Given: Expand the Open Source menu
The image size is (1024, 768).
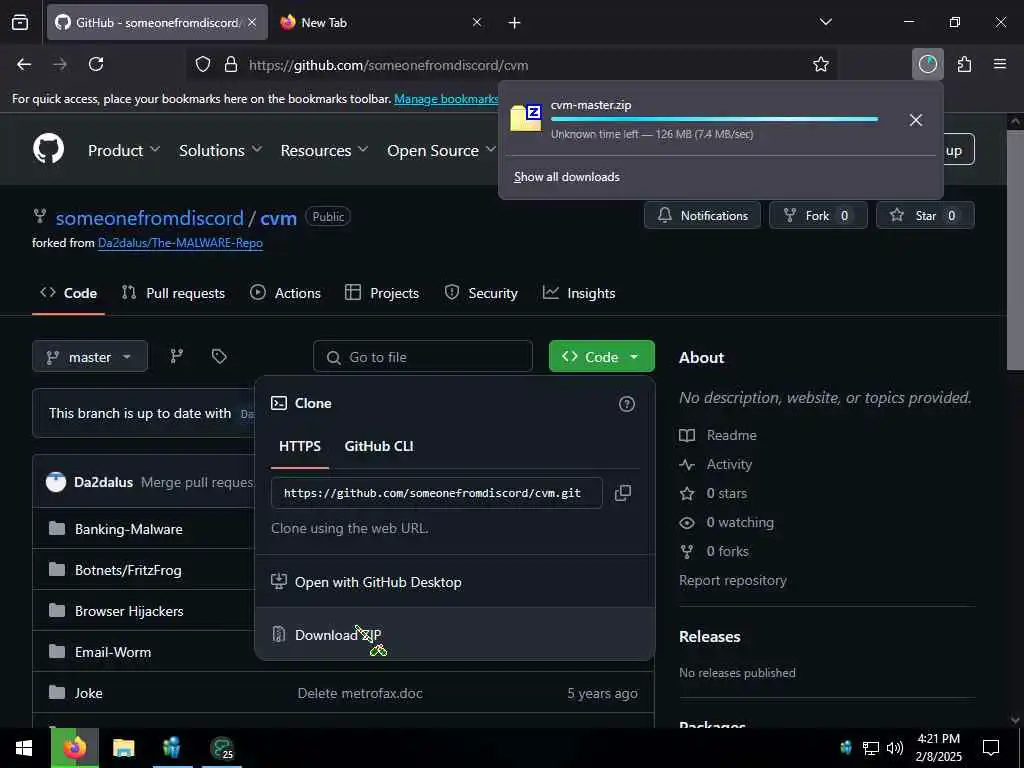Looking at the screenshot, I should [441, 150].
